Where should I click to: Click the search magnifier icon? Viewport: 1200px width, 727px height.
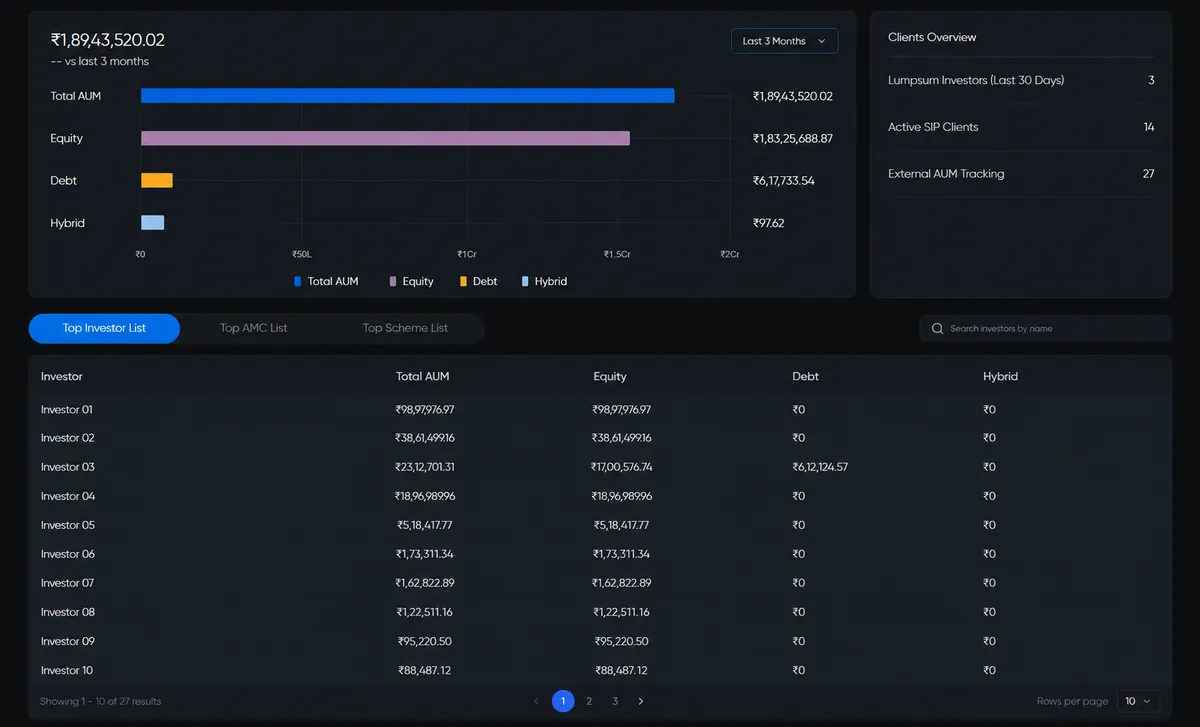coord(937,328)
